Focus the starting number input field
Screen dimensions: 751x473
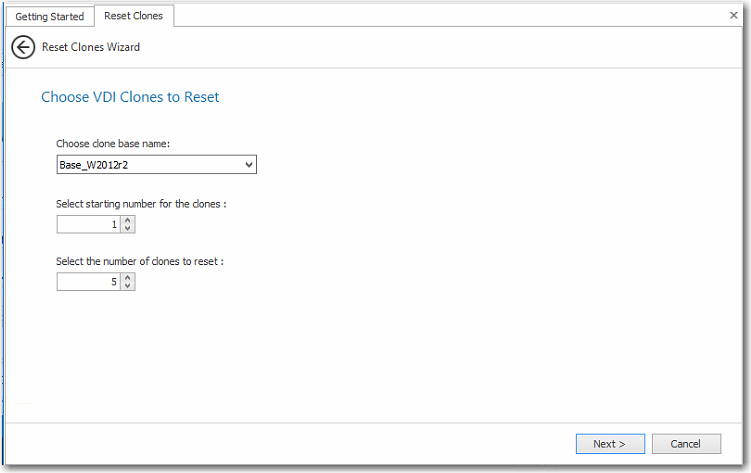(x=88, y=225)
